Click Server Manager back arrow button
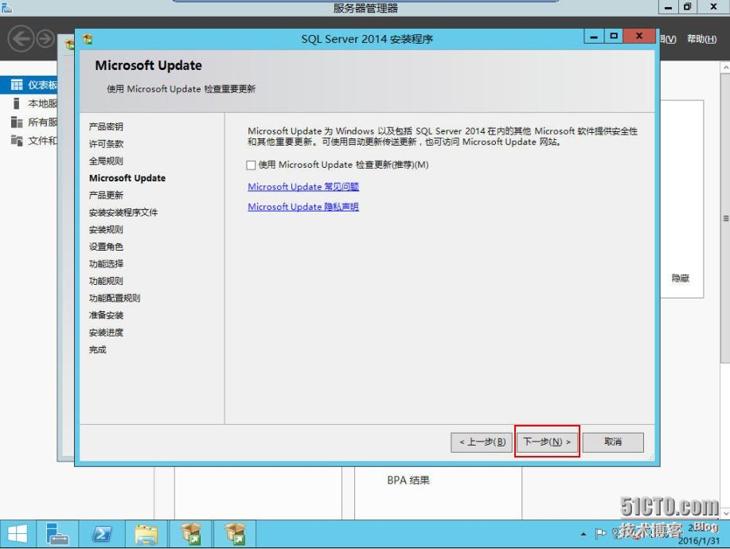Screen dimensions: 730x549 [x=21, y=39]
